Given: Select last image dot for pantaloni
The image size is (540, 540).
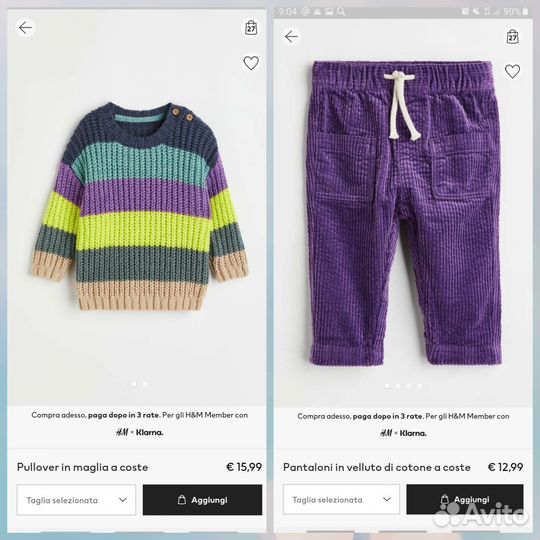Looking at the screenshot, I should [419, 386].
